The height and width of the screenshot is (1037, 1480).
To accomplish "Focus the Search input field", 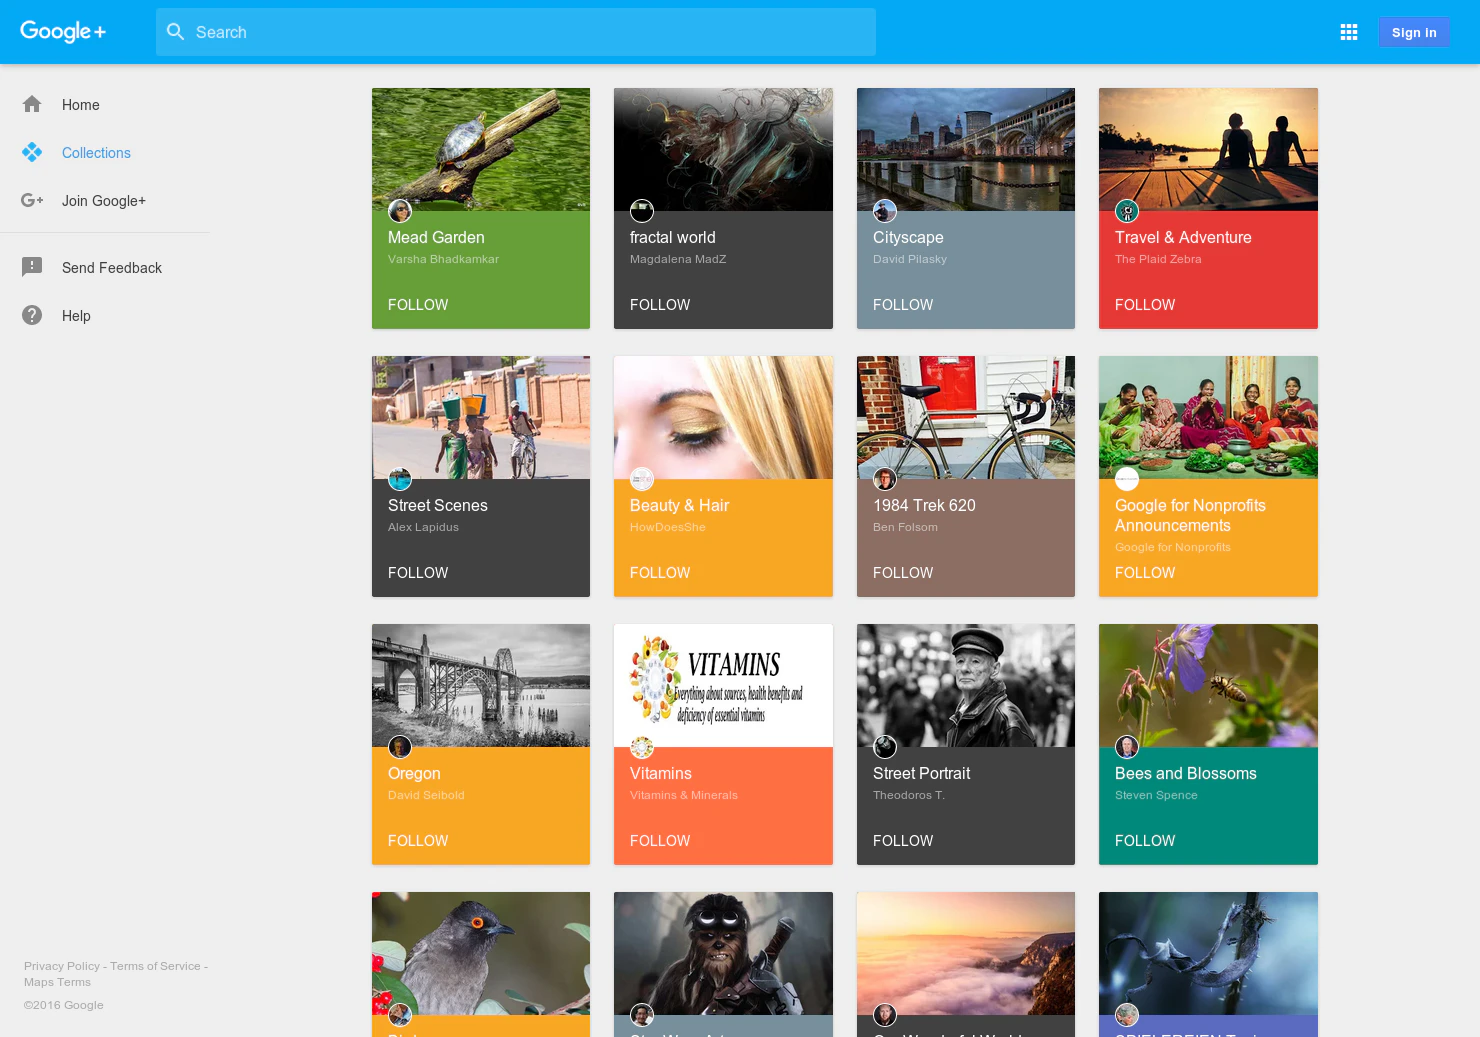I will coord(516,32).
